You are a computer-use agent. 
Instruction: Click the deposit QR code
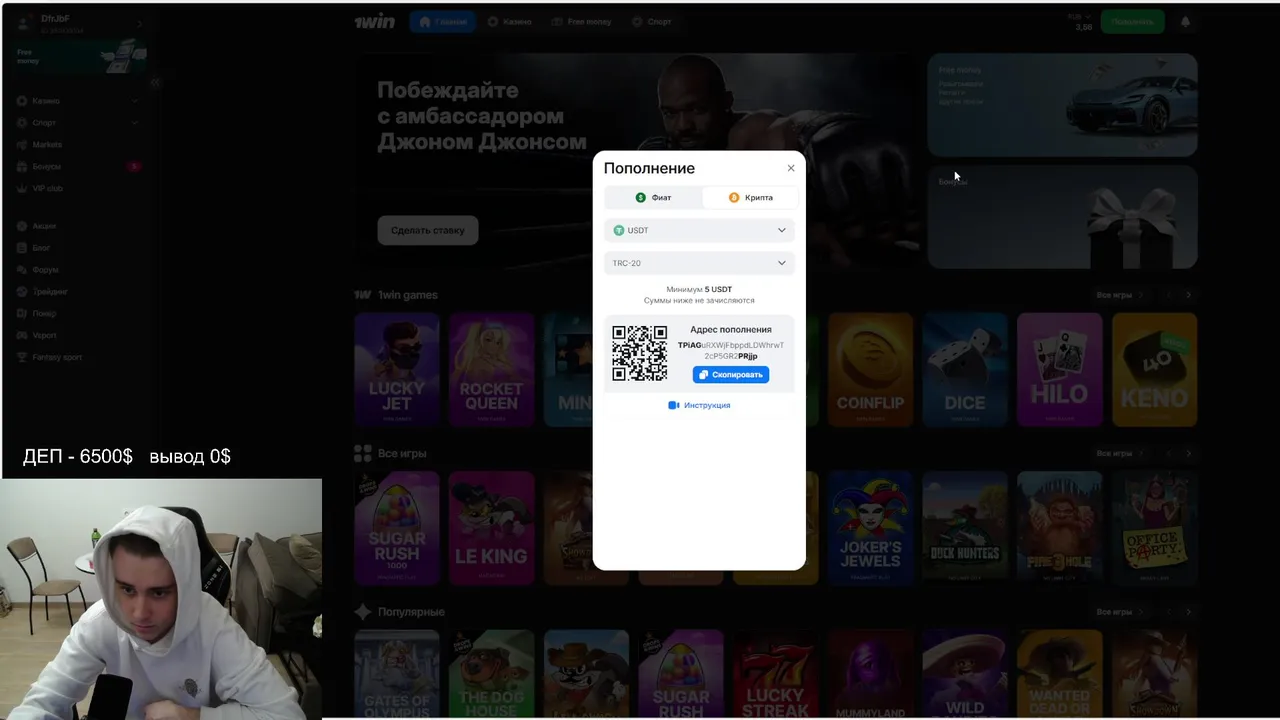click(640, 353)
